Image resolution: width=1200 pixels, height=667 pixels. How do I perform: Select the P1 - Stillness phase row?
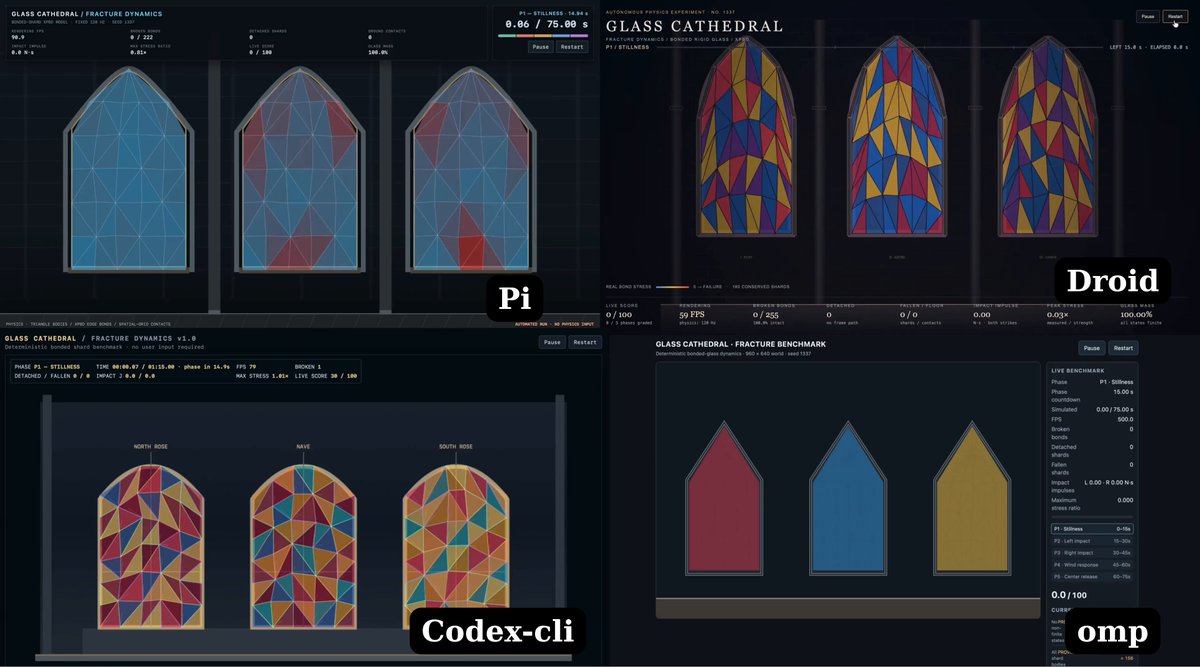[x=1091, y=528]
